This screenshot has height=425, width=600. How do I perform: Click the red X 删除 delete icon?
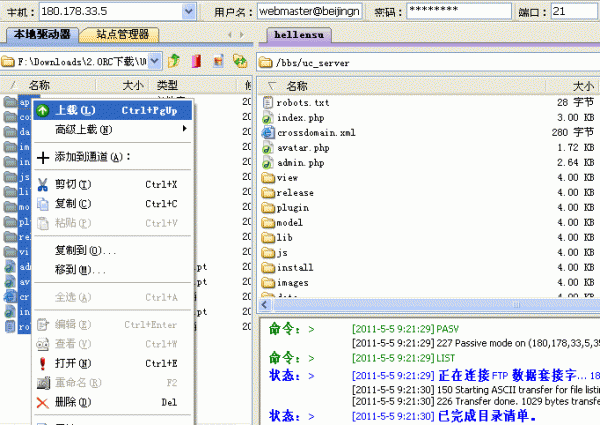pos(43,402)
